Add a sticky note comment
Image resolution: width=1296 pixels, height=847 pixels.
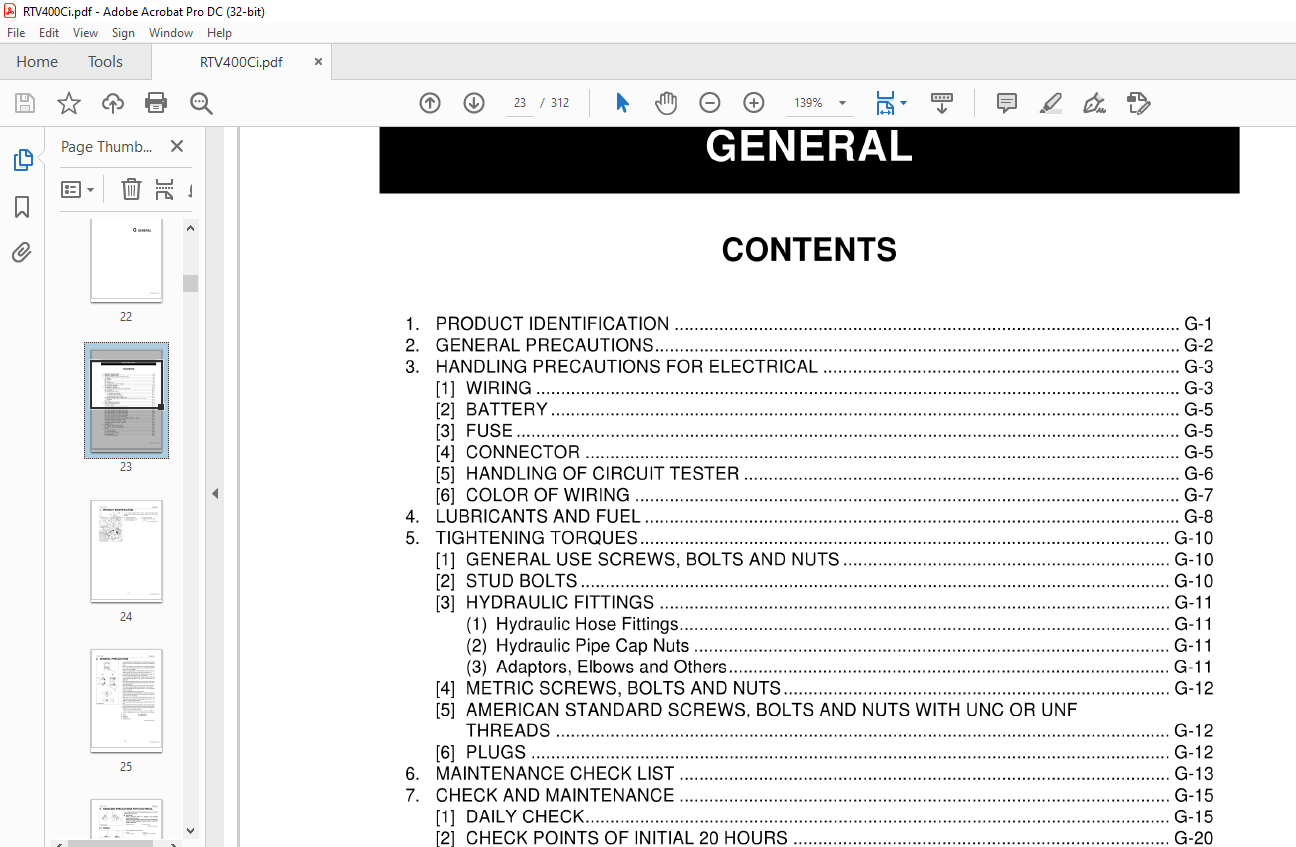1007,103
